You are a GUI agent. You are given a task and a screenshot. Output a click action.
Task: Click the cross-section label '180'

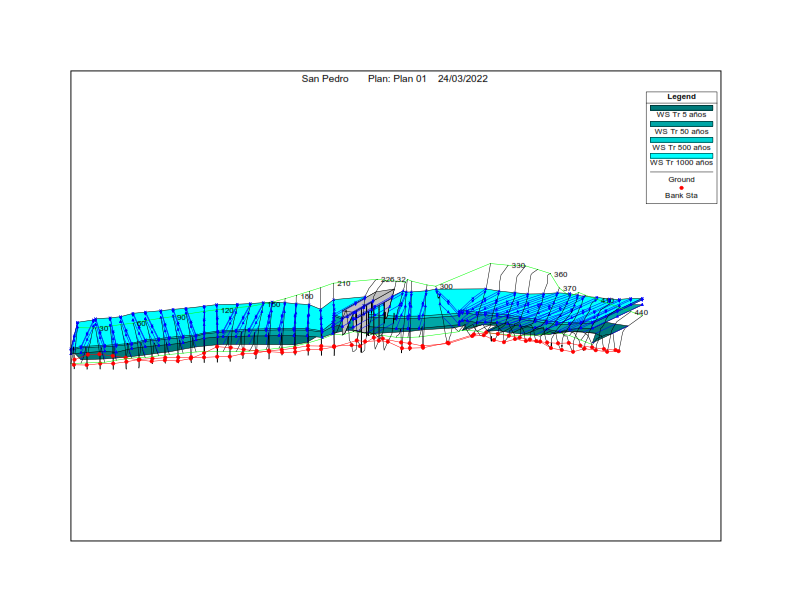click(x=307, y=296)
